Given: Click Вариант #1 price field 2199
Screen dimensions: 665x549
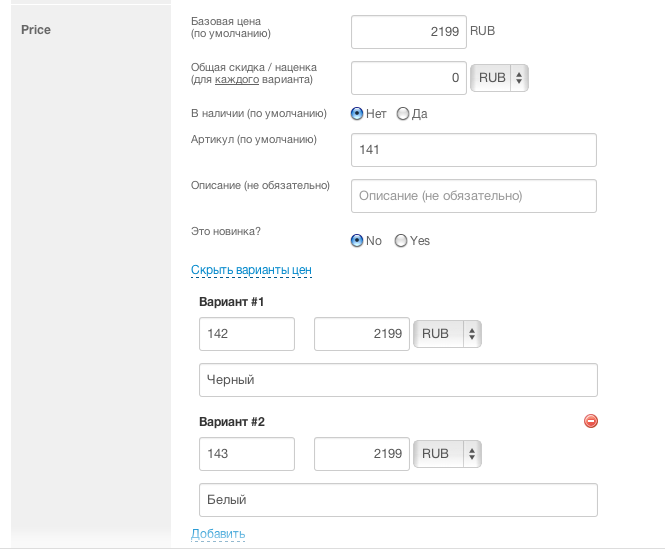Looking at the screenshot, I should coord(361,334).
